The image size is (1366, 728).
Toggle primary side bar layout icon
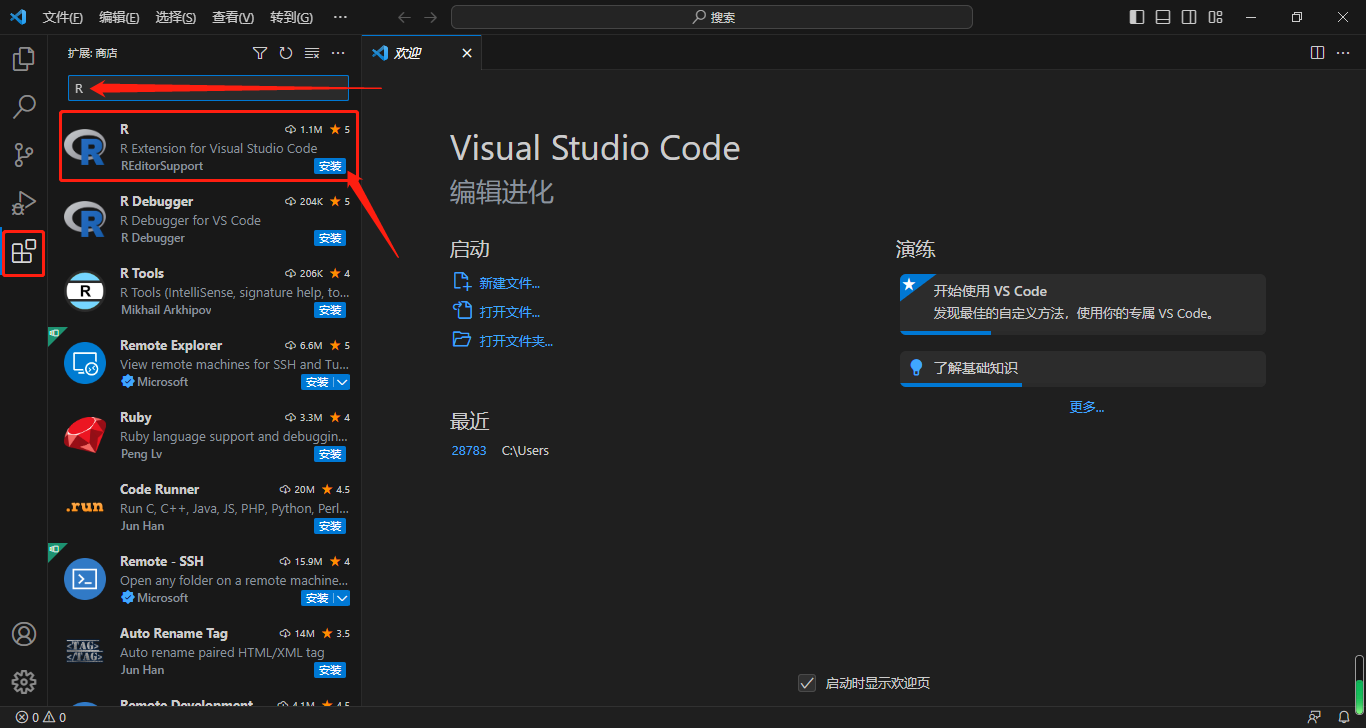click(1137, 17)
